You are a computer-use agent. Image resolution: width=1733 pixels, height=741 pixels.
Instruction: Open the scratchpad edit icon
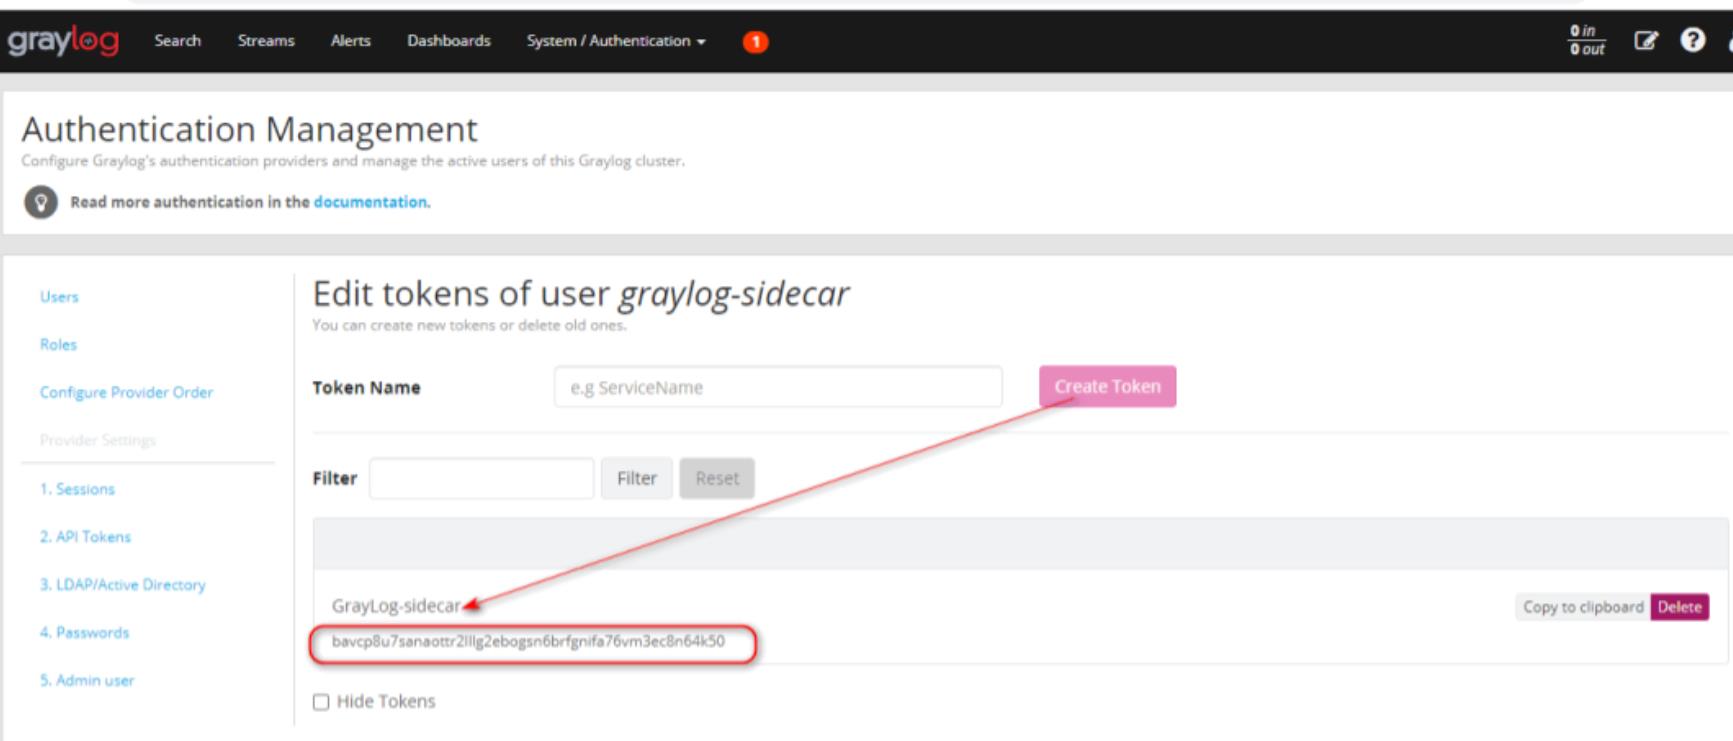pyautogui.click(x=1645, y=41)
